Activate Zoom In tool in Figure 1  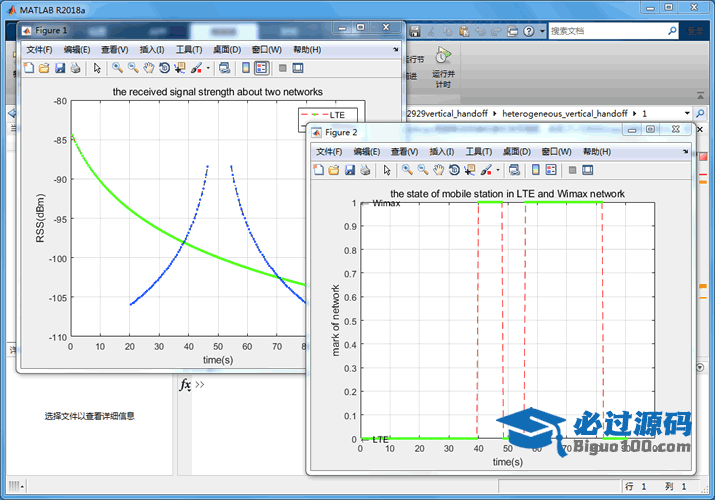(118, 68)
